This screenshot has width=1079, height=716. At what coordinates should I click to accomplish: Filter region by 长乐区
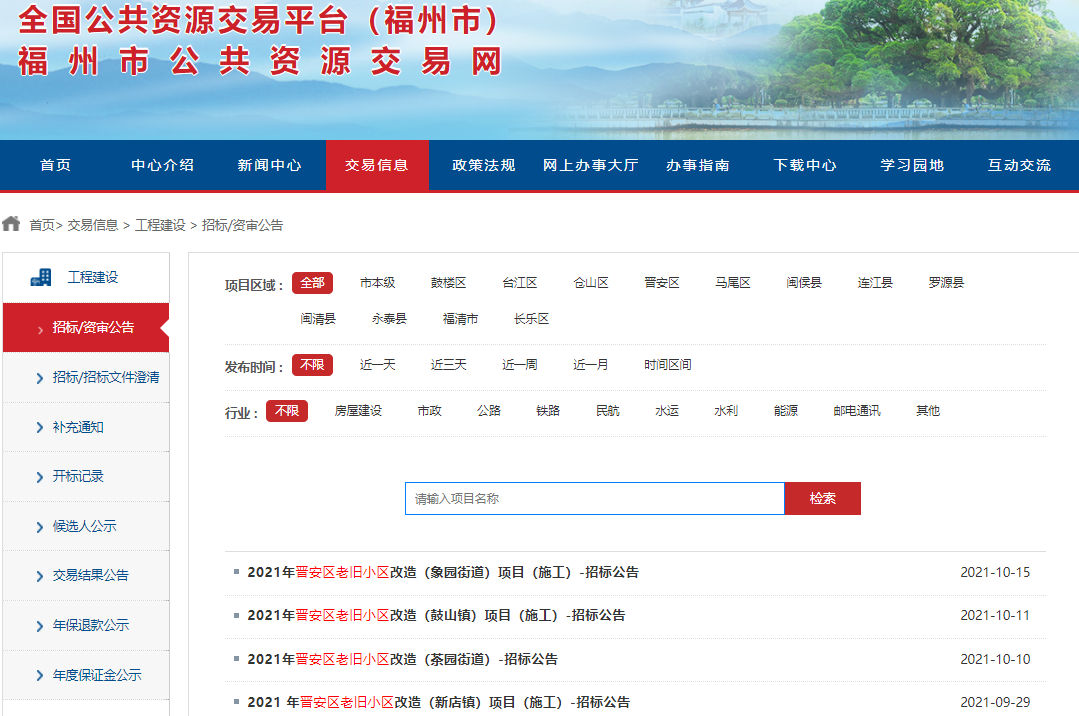[531, 319]
